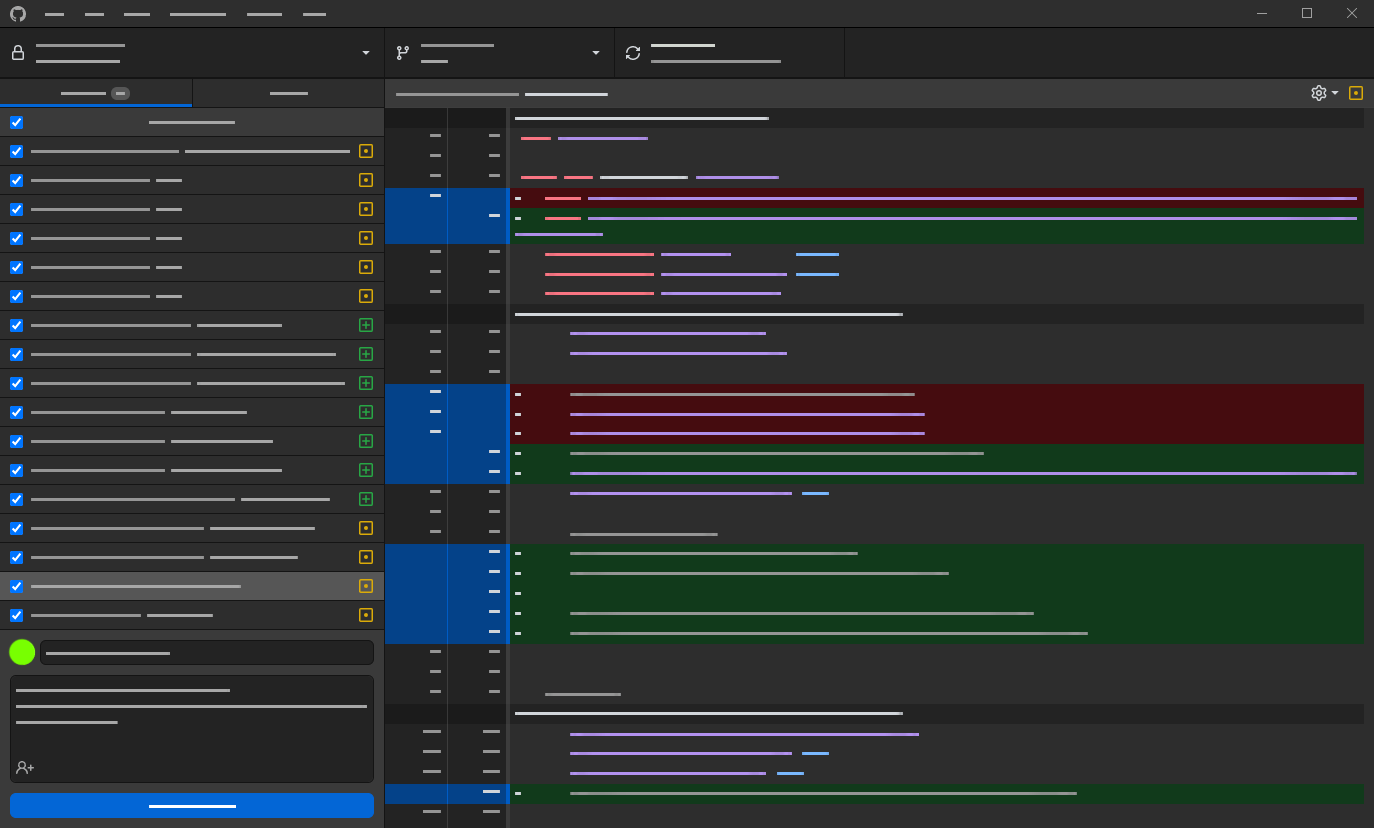Viewport: 1374px width, 828px height.
Task: Click the GitHub logo in the title bar
Action: coord(18,14)
